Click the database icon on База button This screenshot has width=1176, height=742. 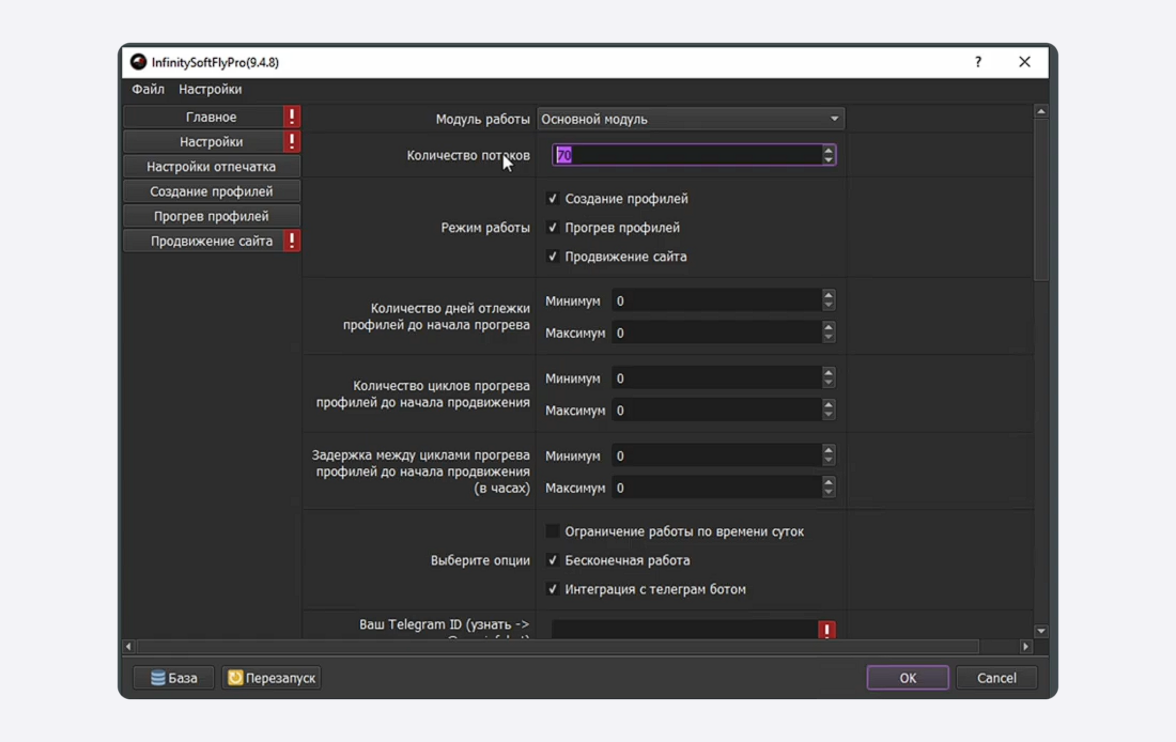click(x=158, y=678)
